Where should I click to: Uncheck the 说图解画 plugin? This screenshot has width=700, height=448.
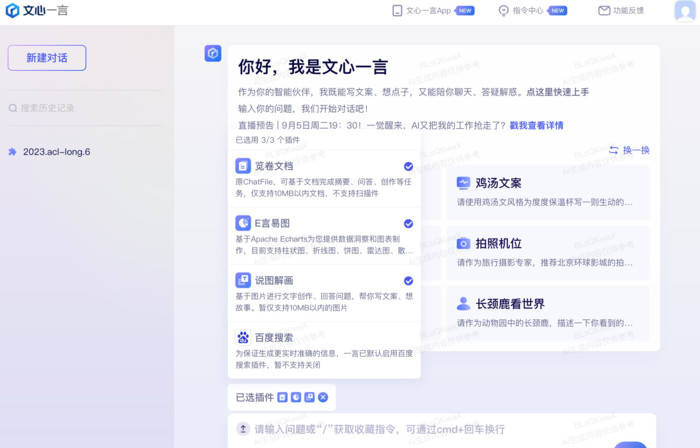point(408,281)
